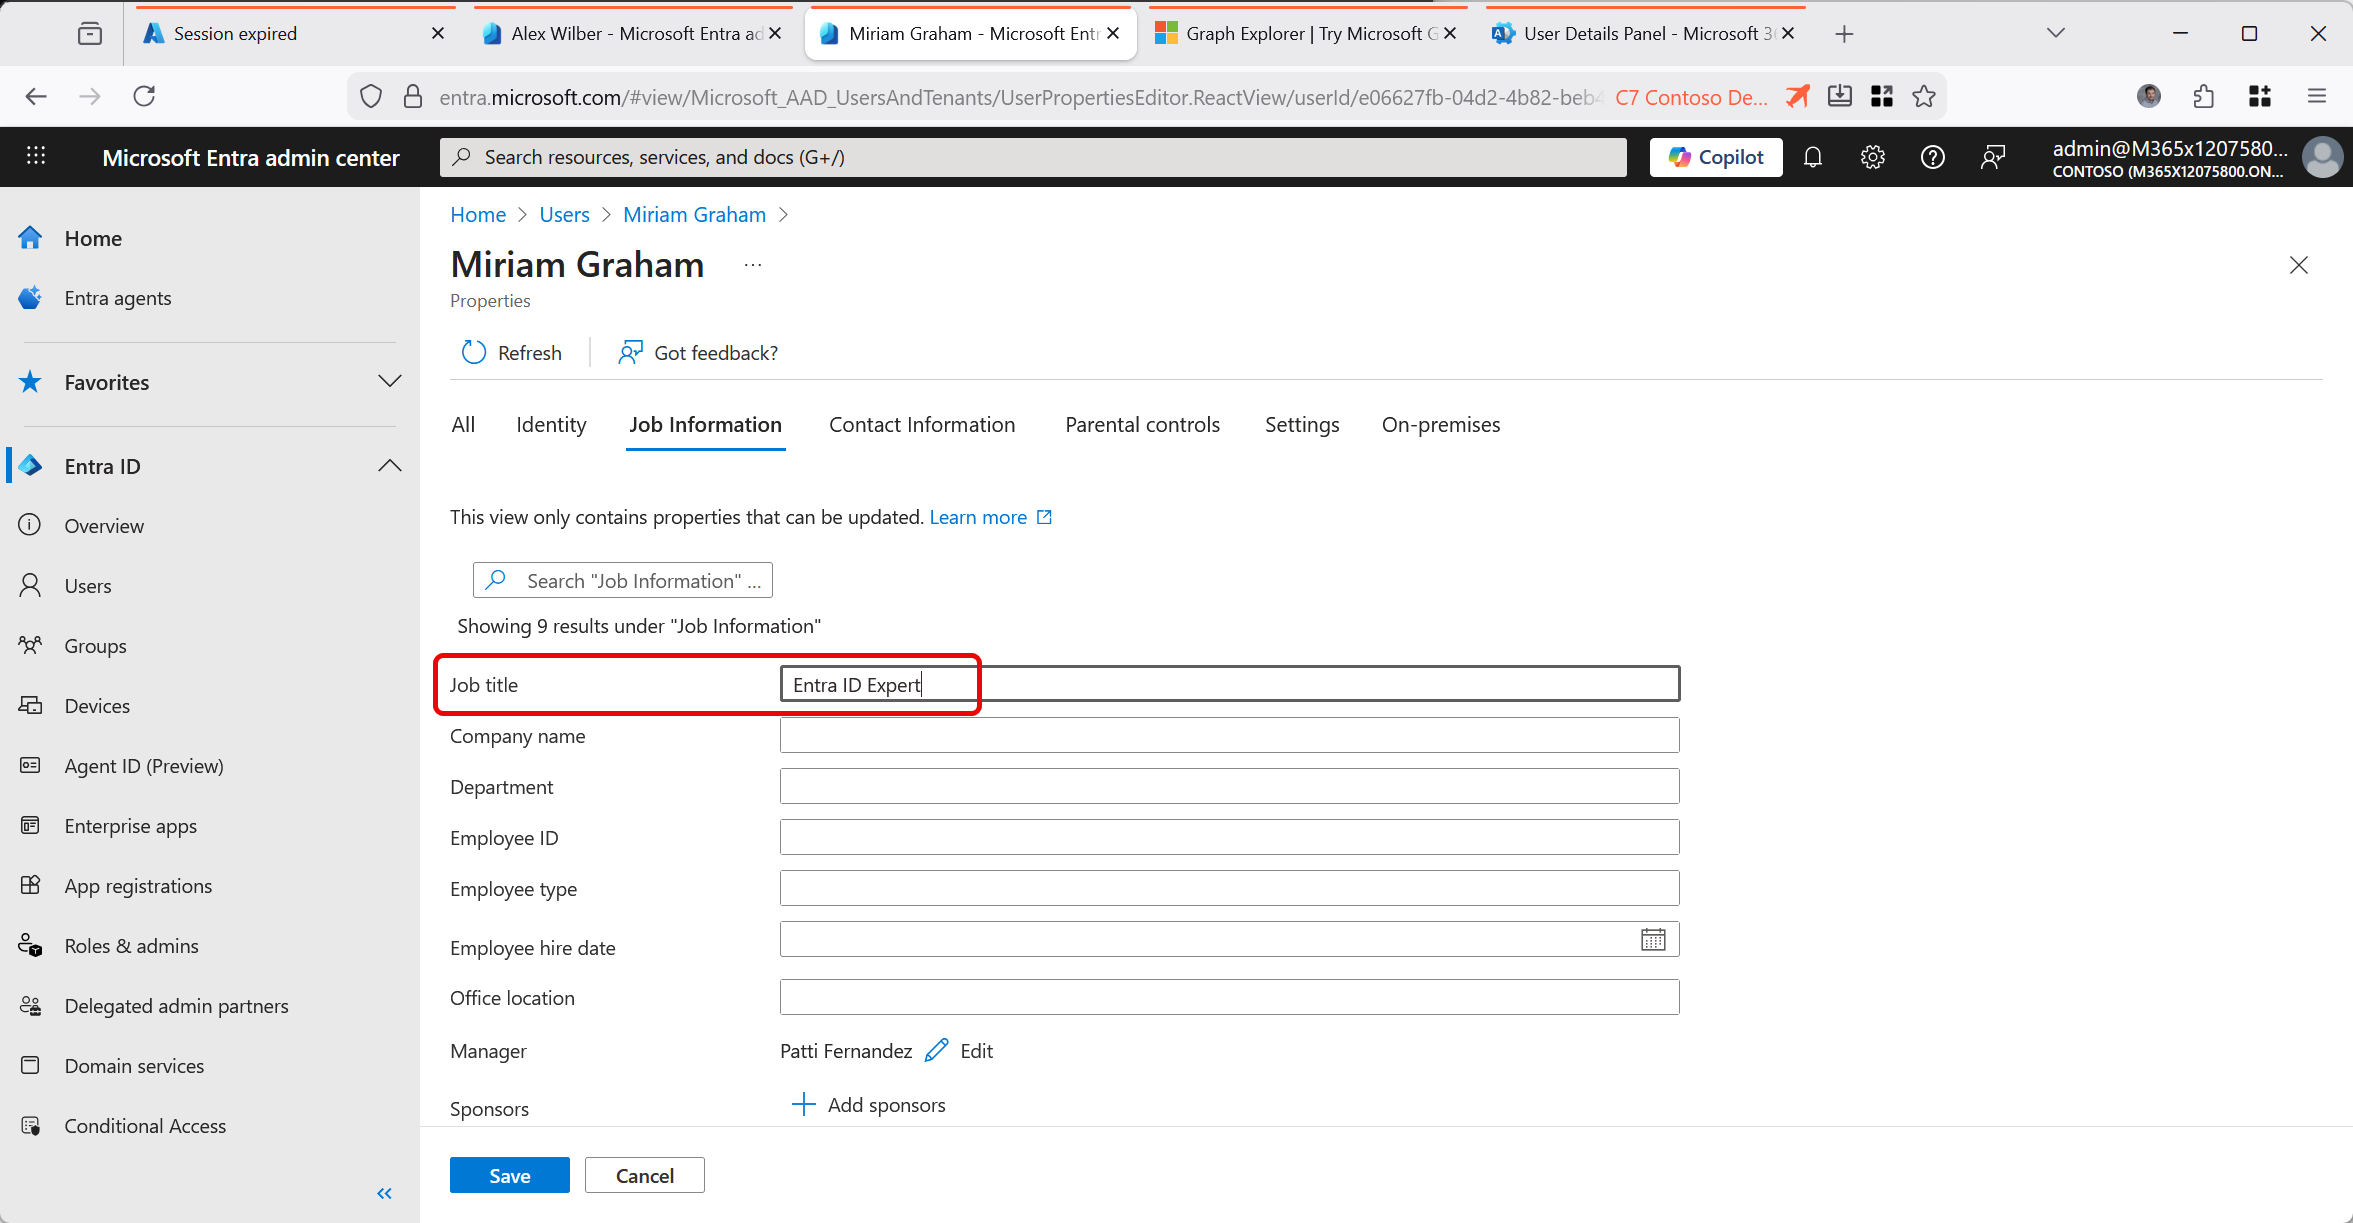Click the Copilot button in header
The height and width of the screenshot is (1223, 2353).
[x=1715, y=157]
